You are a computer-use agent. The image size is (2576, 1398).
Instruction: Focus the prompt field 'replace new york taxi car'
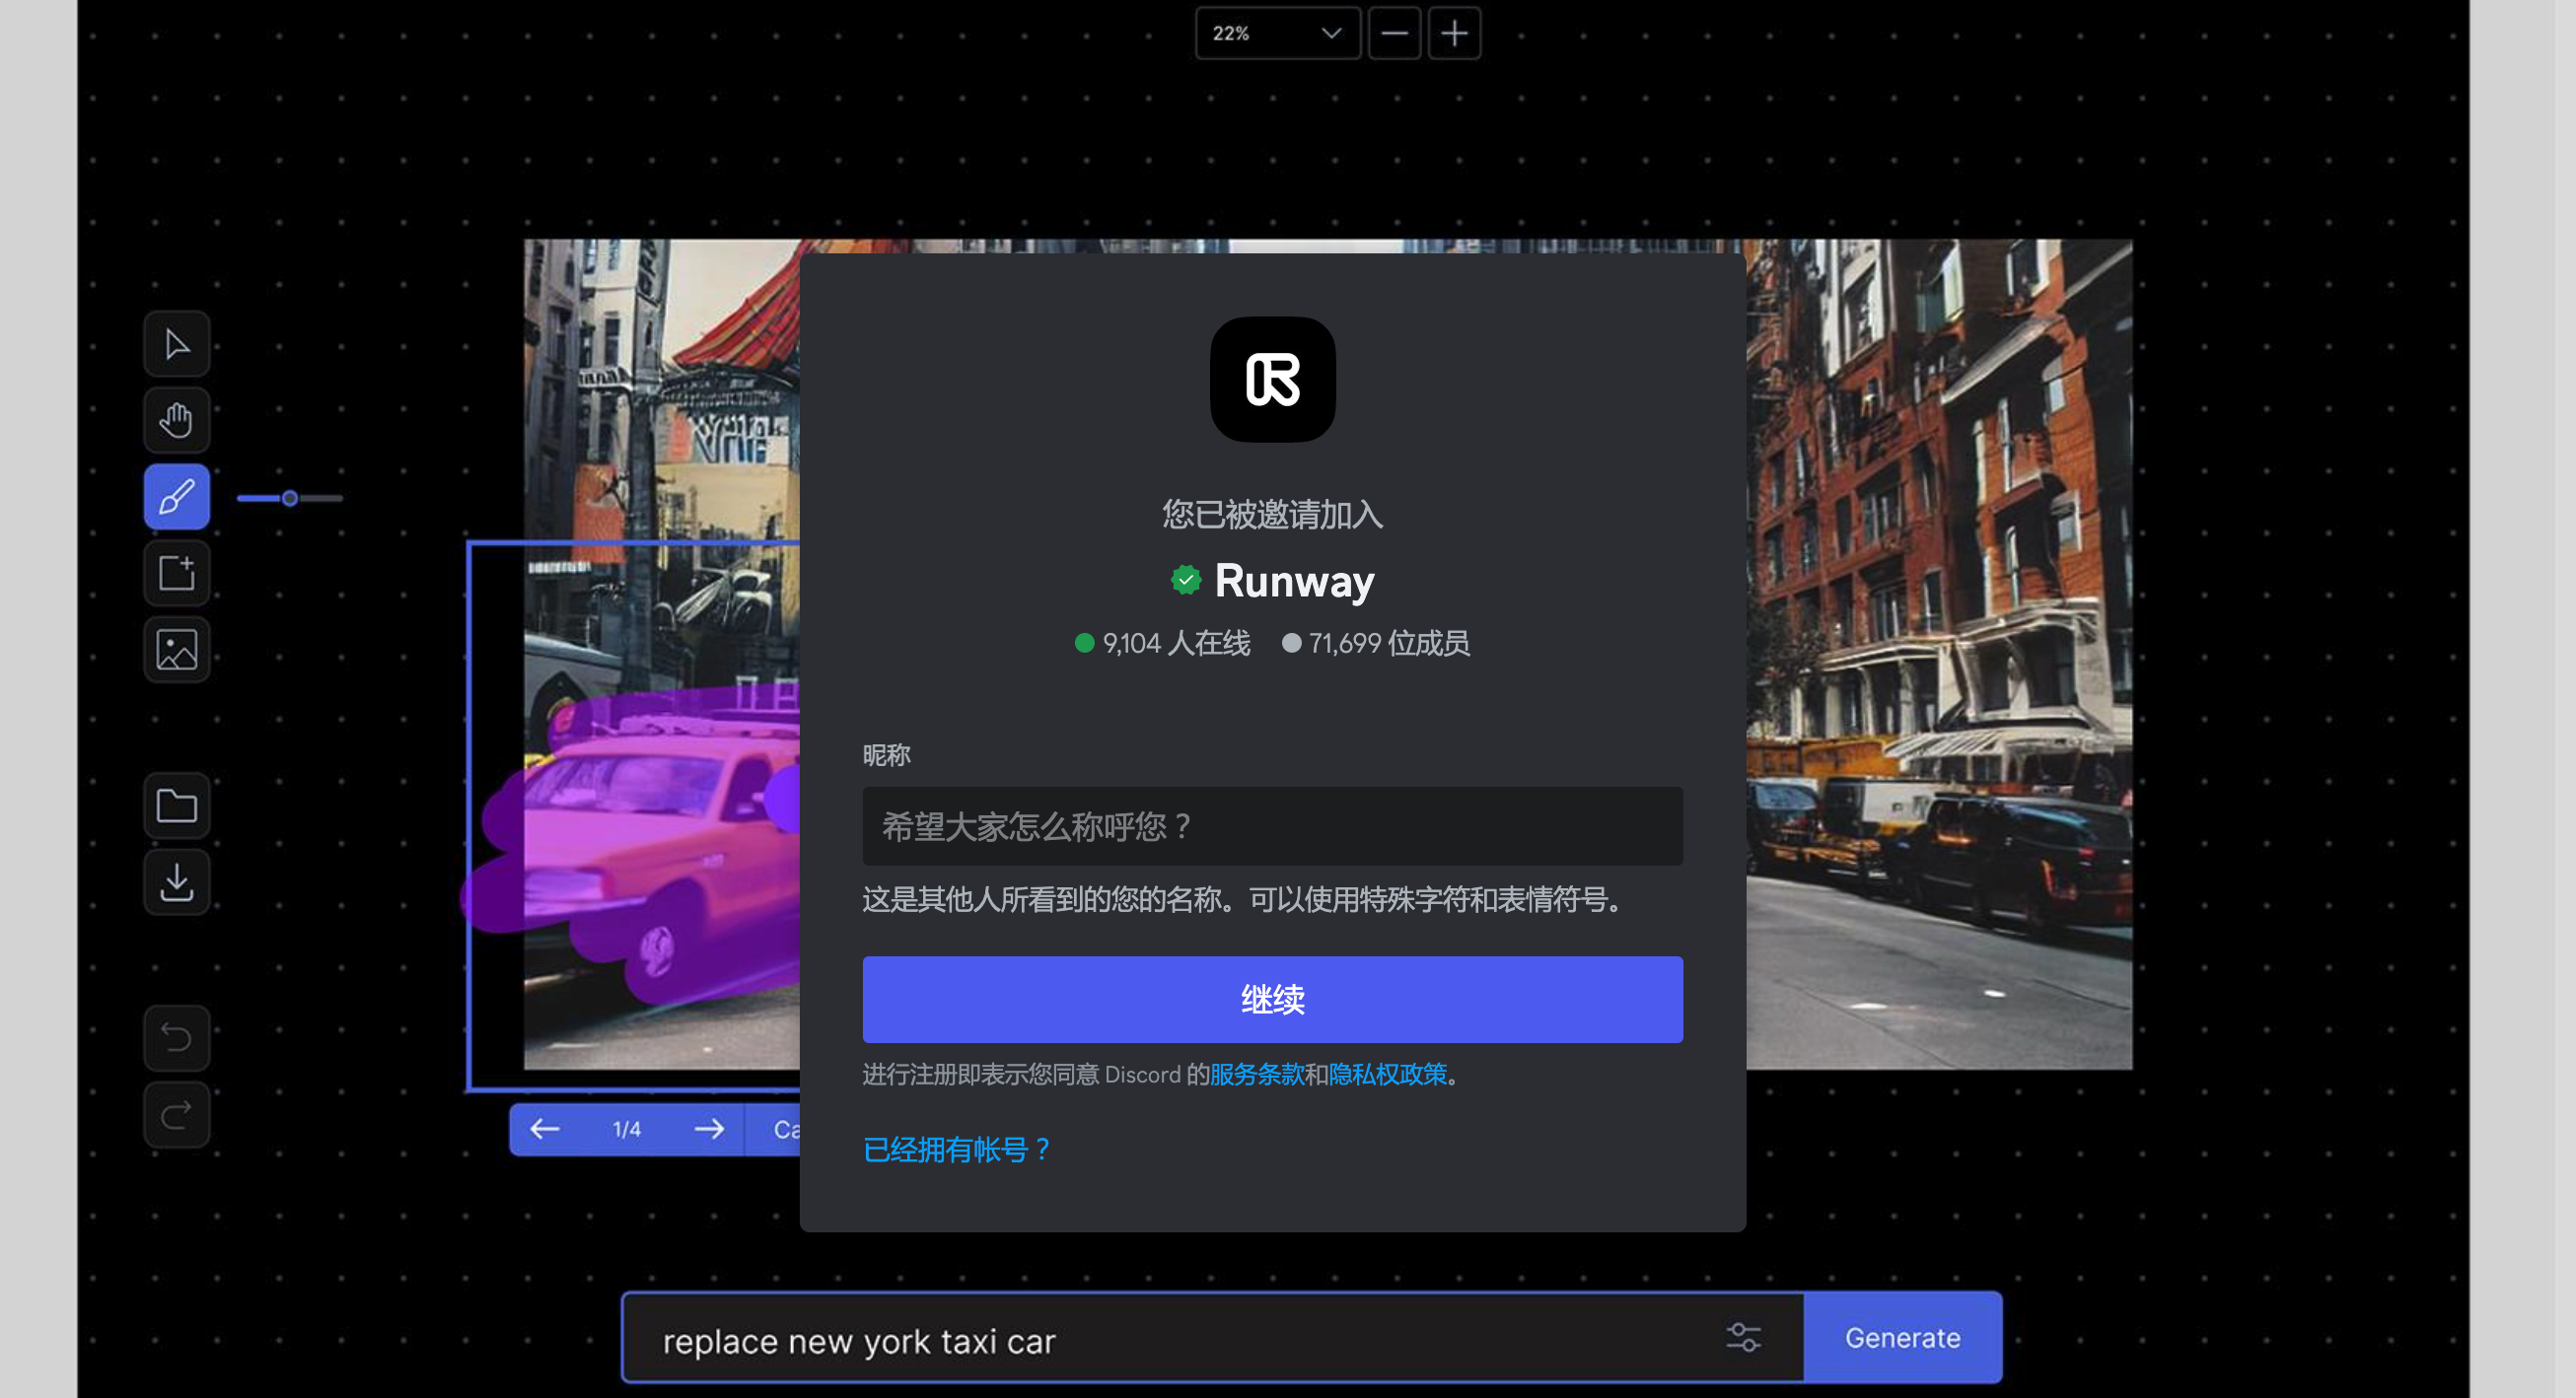(x=1212, y=1338)
